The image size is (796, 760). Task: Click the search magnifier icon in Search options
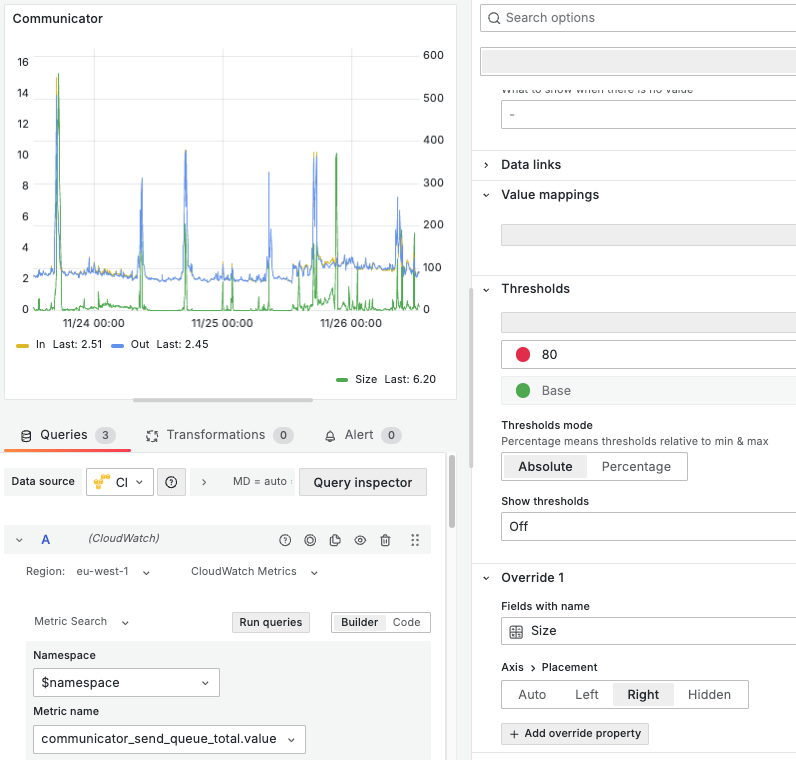[x=494, y=18]
